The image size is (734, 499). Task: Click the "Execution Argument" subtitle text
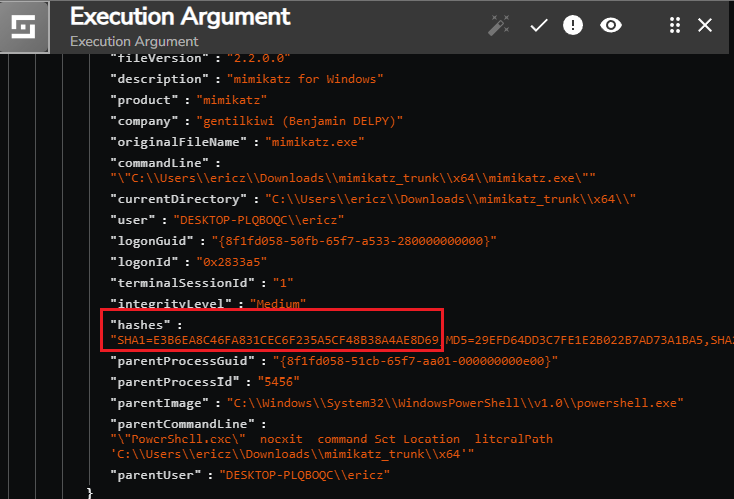(x=134, y=42)
